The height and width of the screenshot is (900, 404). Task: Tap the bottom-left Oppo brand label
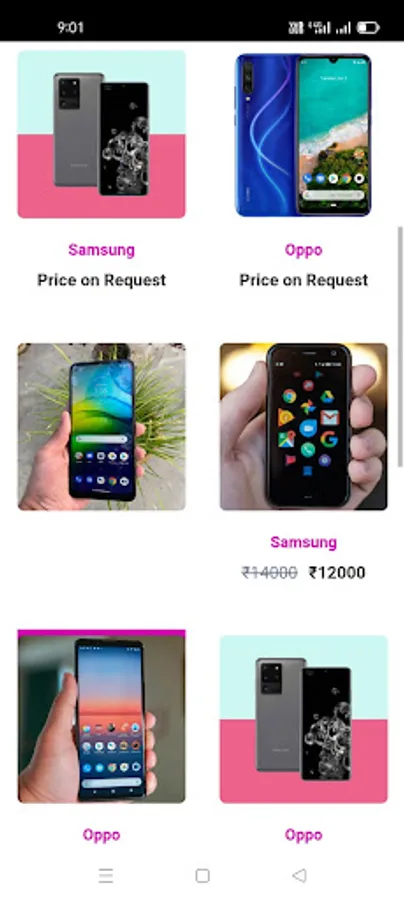tap(102, 835)
